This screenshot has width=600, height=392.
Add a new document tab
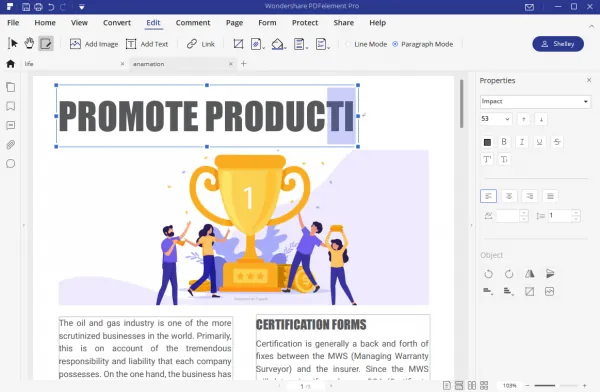click(244, 64)
